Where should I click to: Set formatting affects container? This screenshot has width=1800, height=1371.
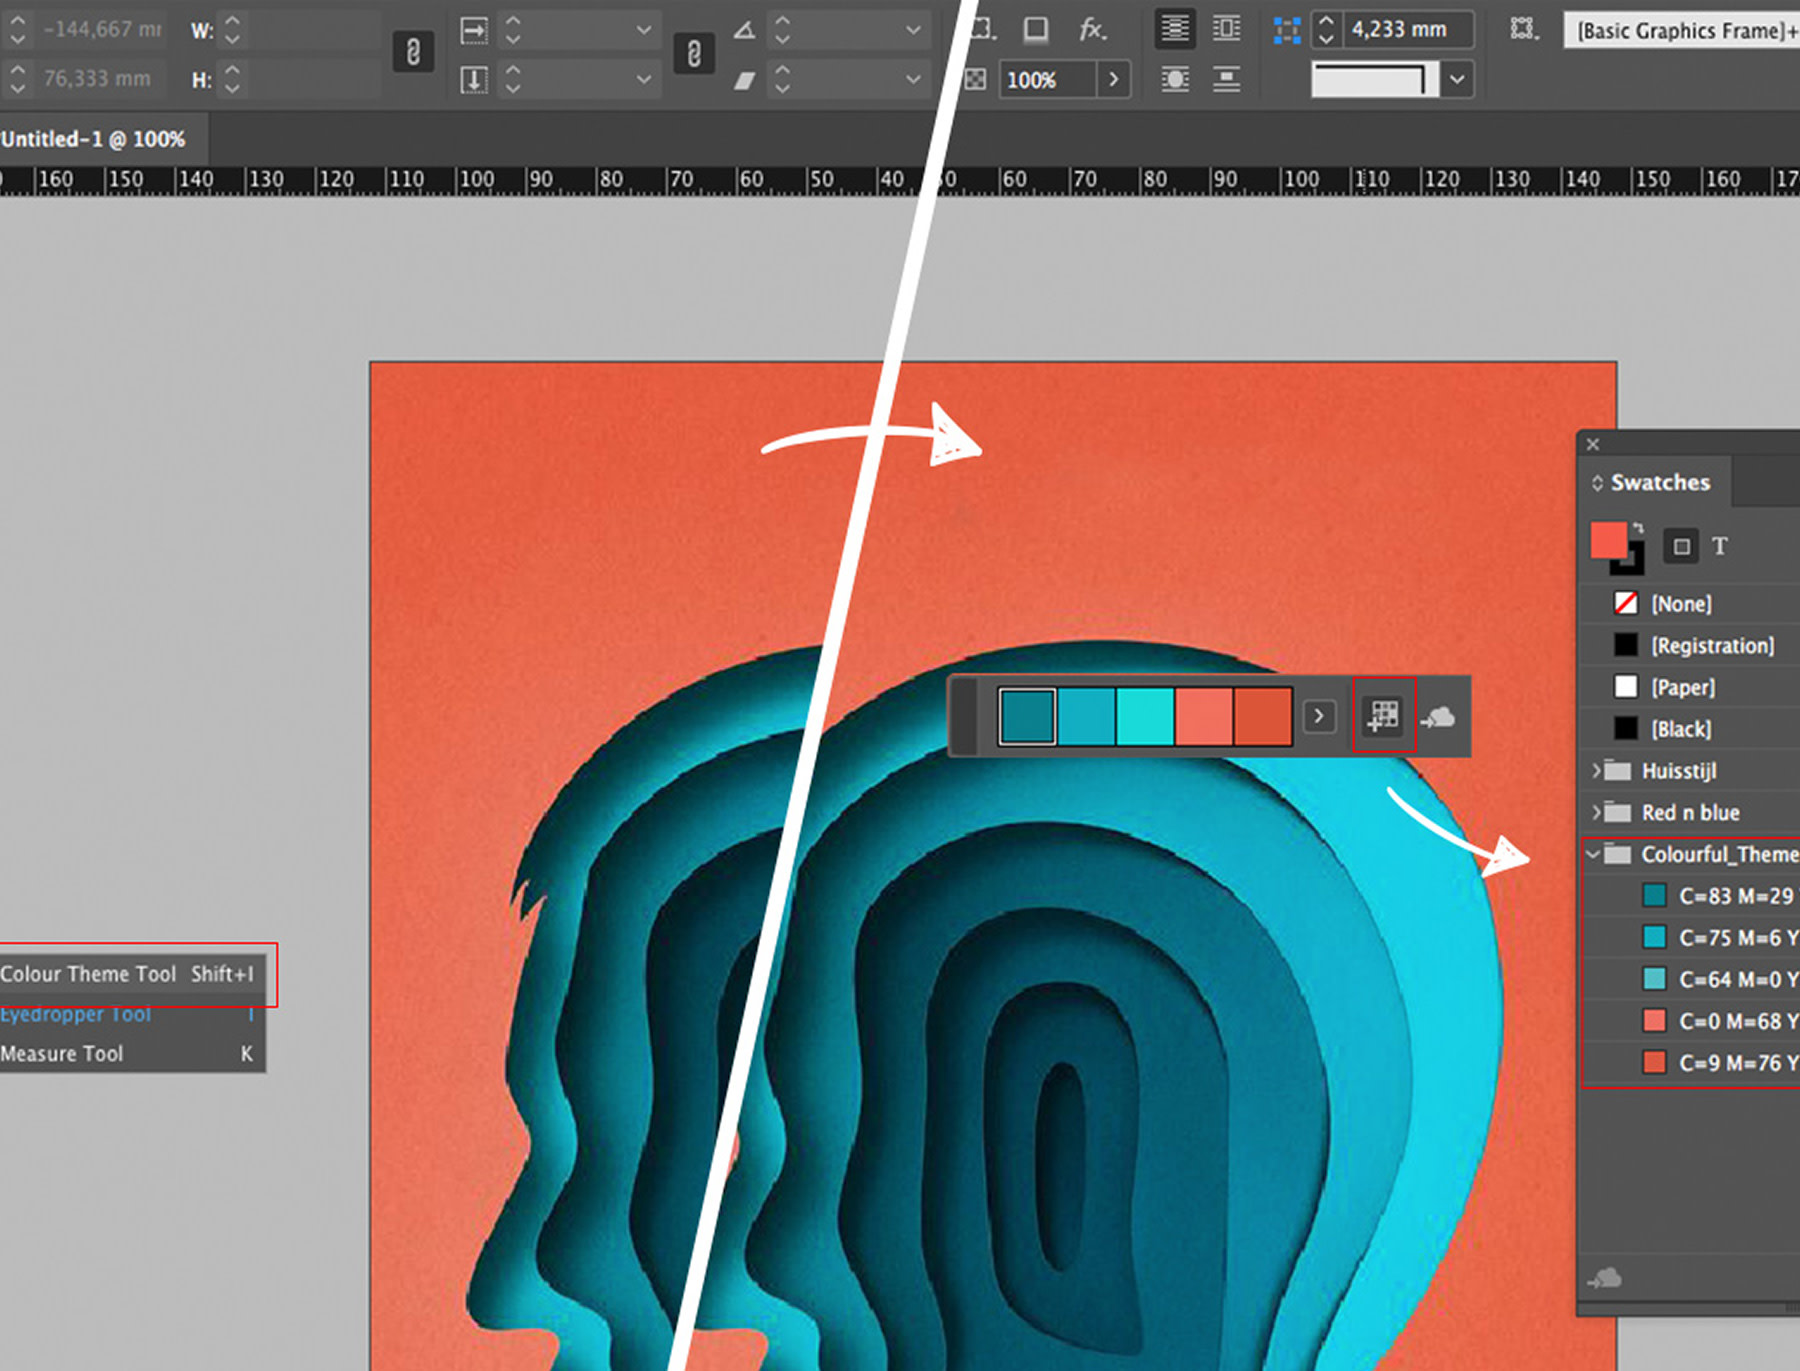[x=1681, y=546]
